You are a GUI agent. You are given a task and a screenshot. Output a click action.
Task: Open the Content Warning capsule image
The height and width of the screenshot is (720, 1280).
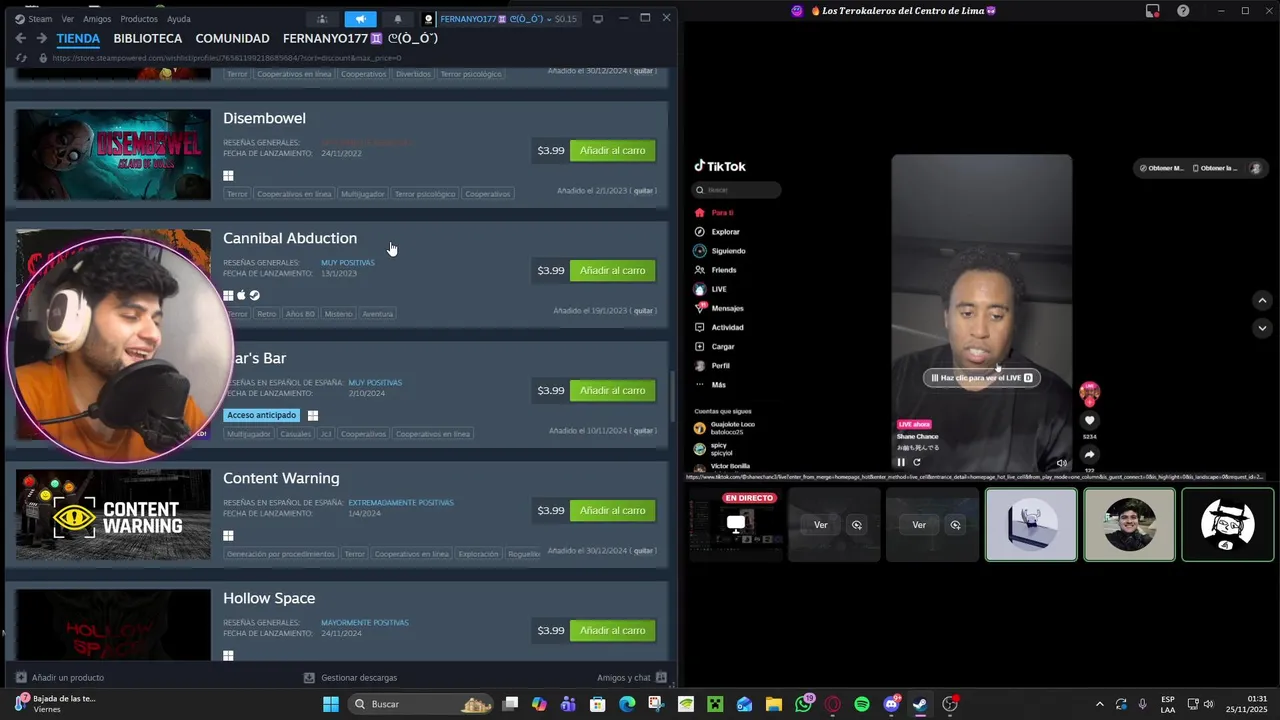113,514
